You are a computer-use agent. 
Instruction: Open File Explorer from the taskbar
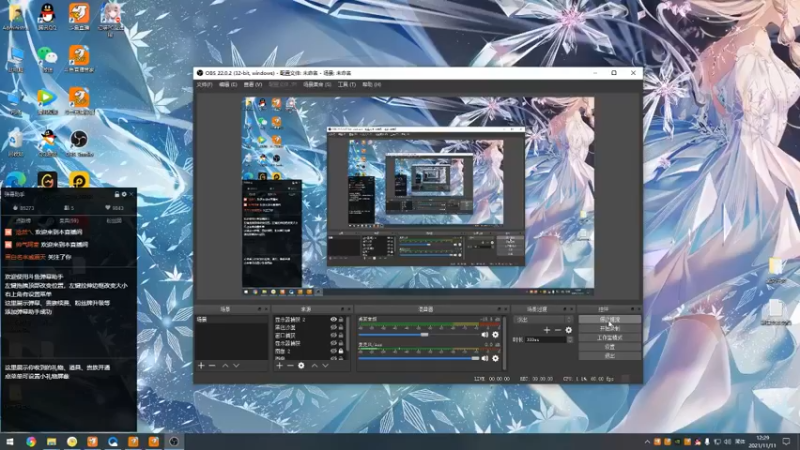52,441
